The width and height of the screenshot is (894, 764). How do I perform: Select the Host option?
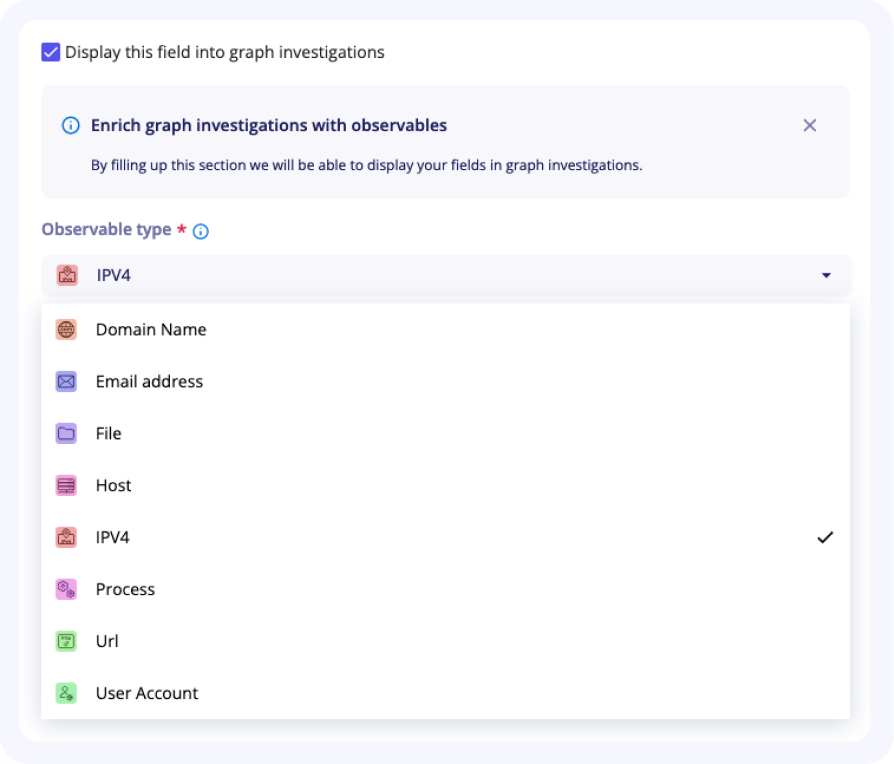[x=113, y=485]
